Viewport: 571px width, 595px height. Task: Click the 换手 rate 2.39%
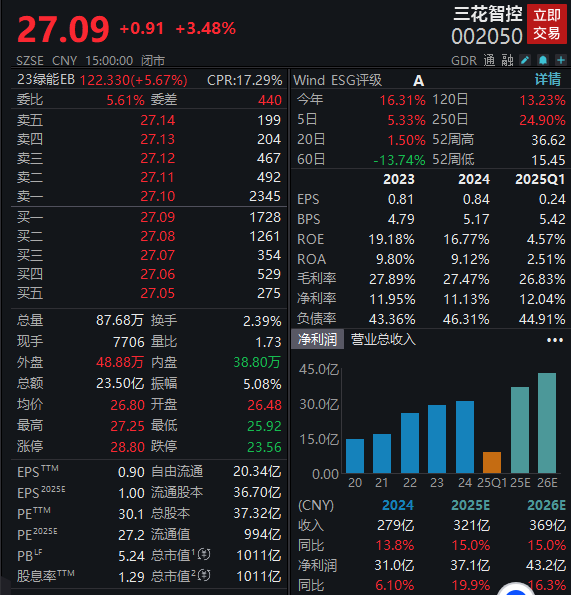[x=262, y=321]
